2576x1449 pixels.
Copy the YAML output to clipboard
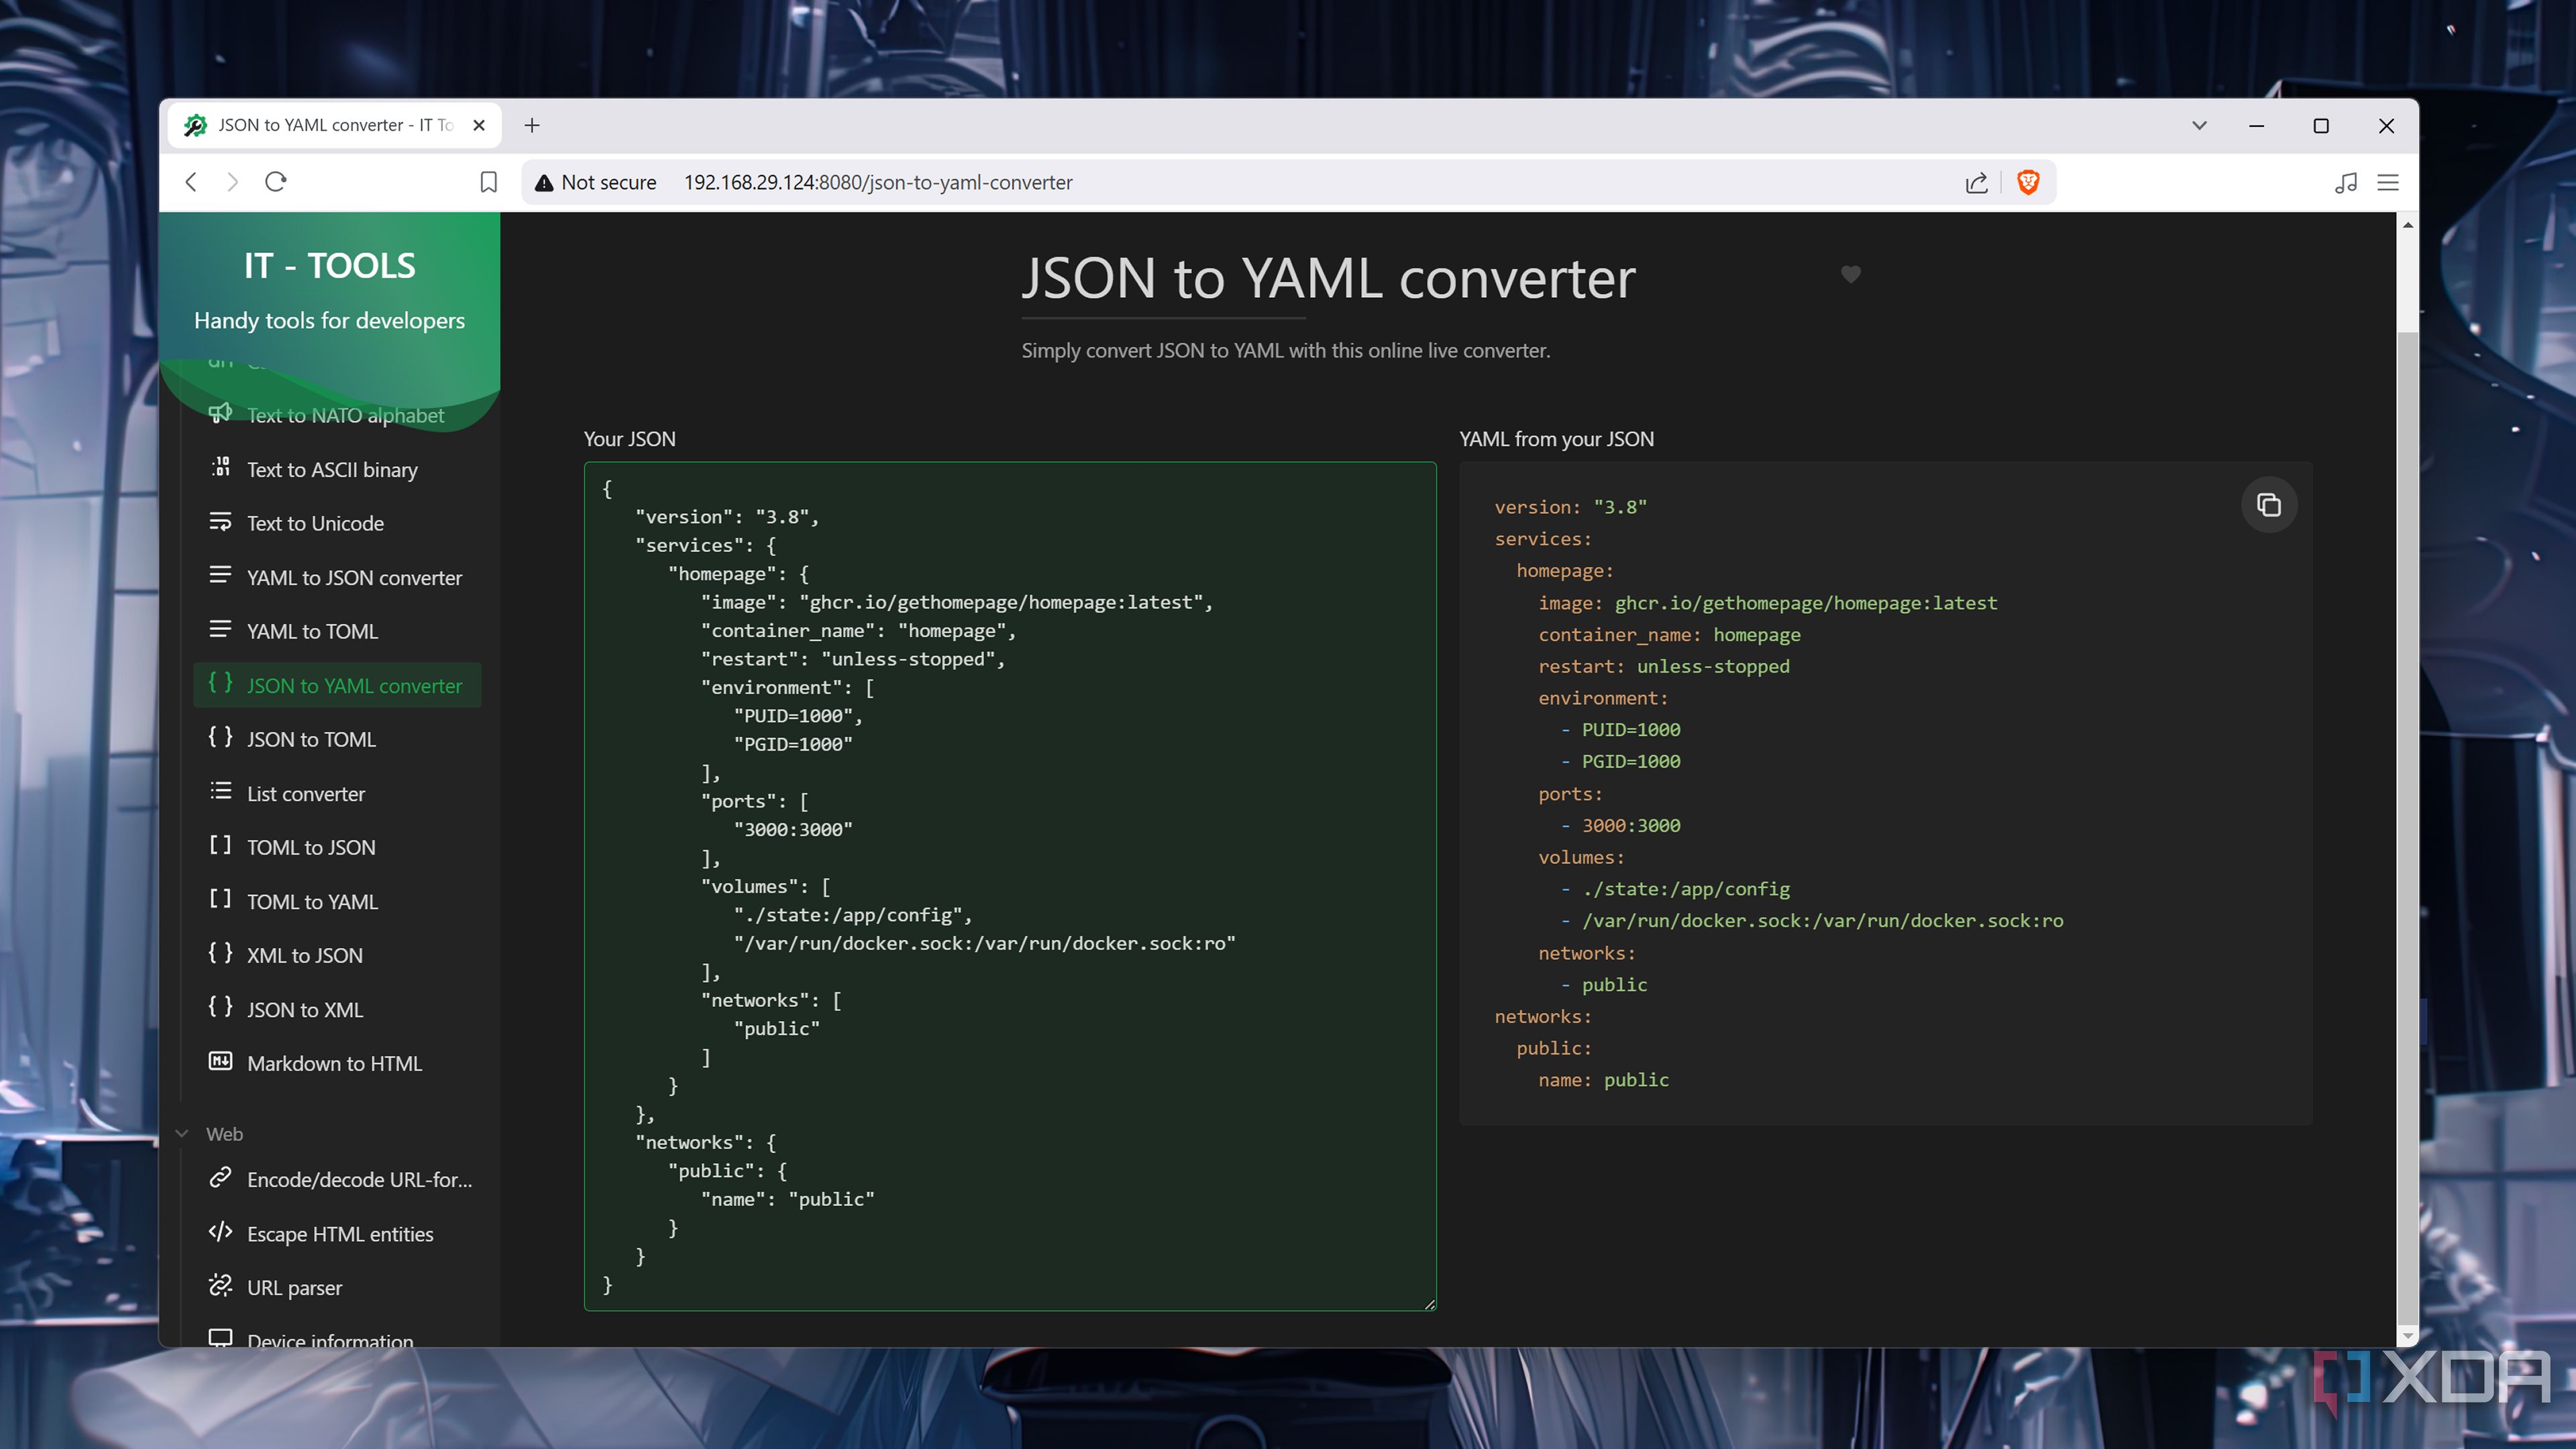[x=2268, y=505]
